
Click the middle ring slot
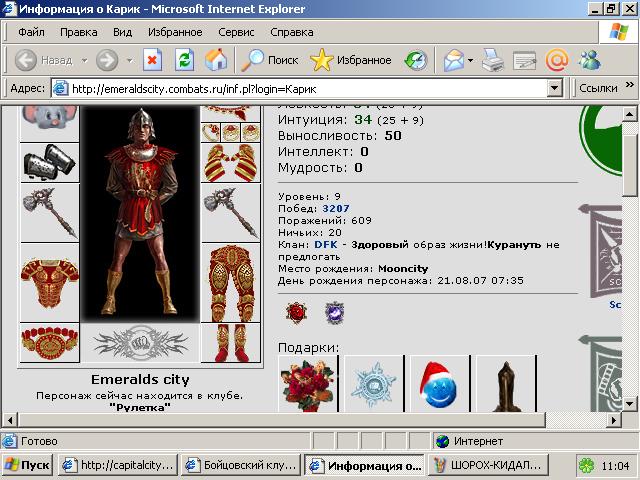point(231,132)
